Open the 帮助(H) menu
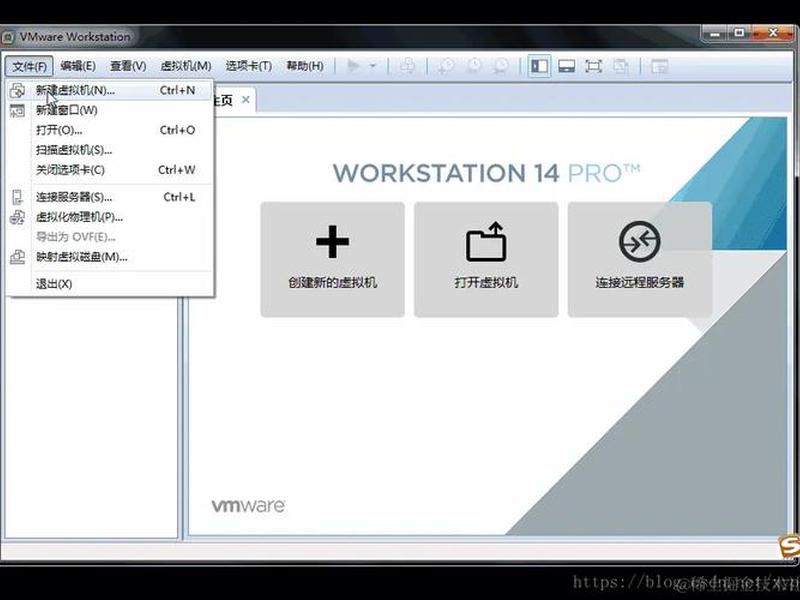The height and width of the screenshot is (600, 800). click(305, 66)
